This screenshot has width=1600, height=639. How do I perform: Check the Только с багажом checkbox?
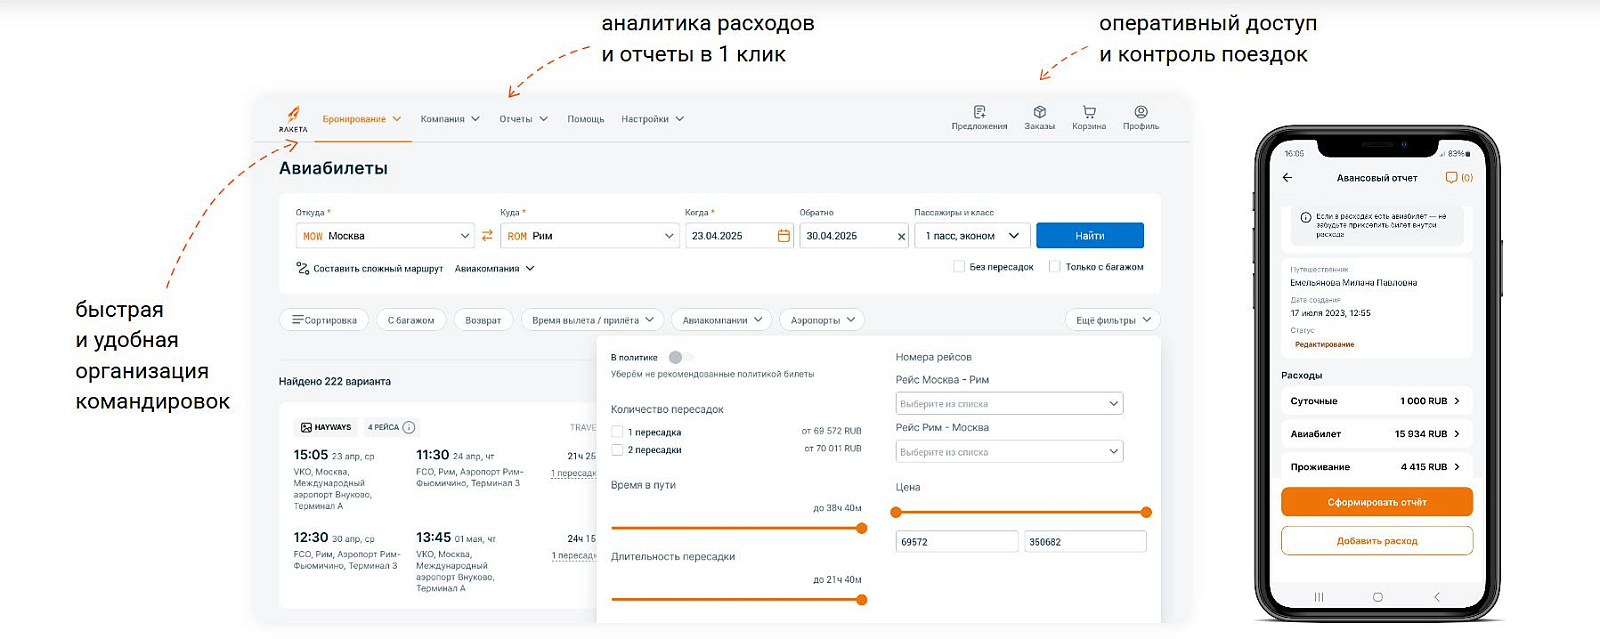[x=1054, y=267]
